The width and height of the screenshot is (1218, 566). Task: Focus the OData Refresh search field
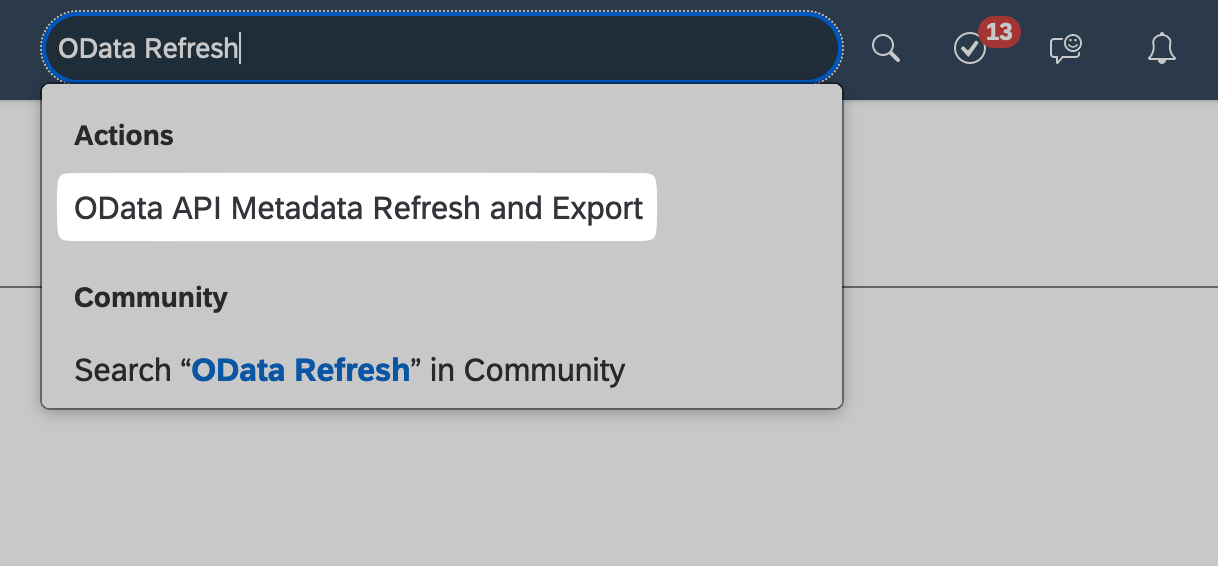tap(441, 48)
